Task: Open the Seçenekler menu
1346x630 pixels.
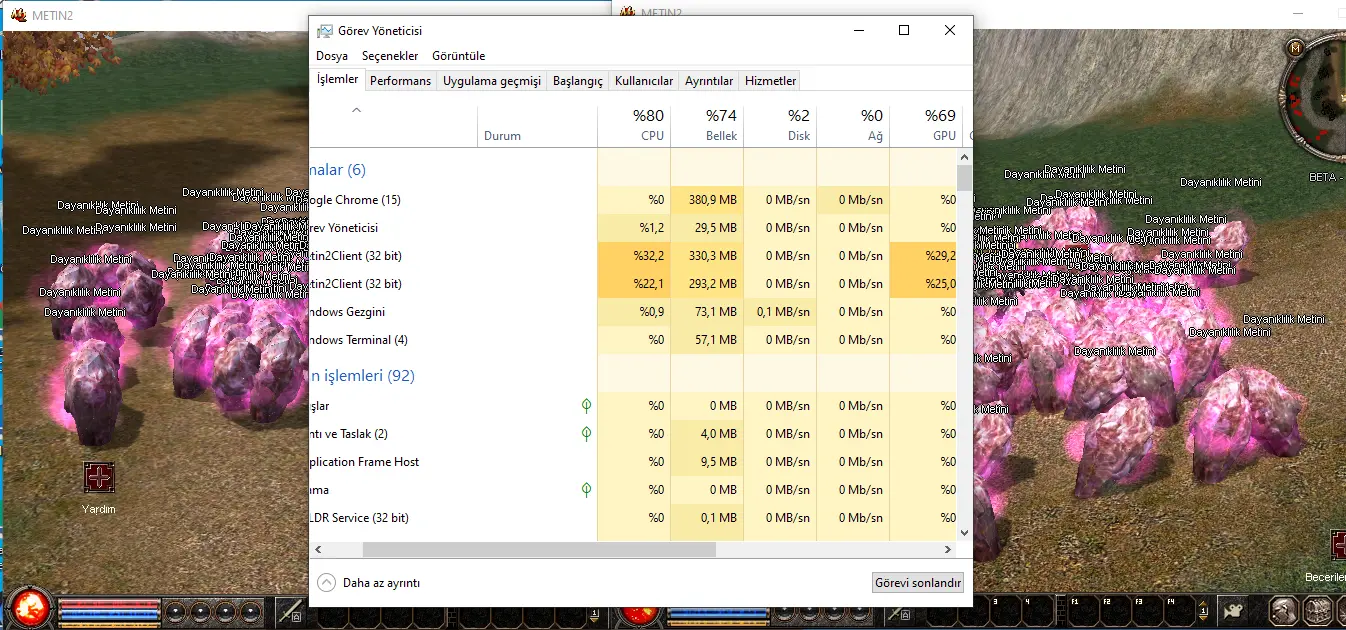Action: [390, 56]
